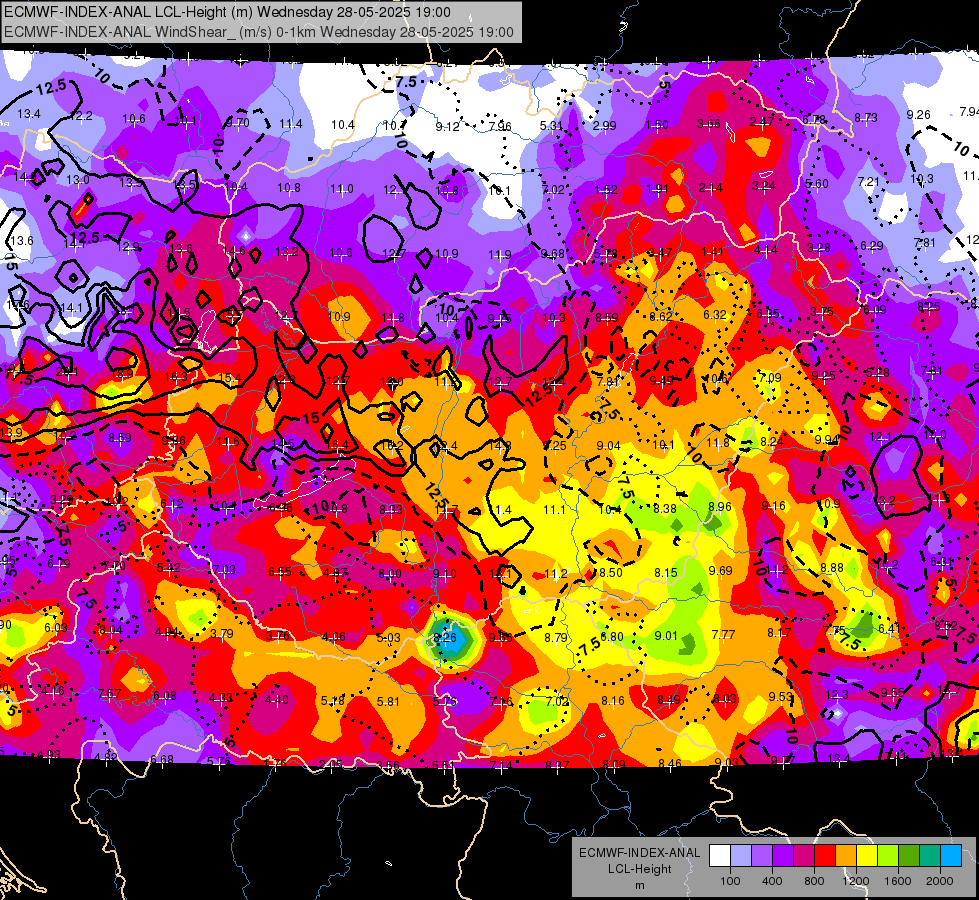Viewport: 979px width, 900px height.
Task: Click the grid value 8.26 on the blue spot
Action: click(445, 638)
